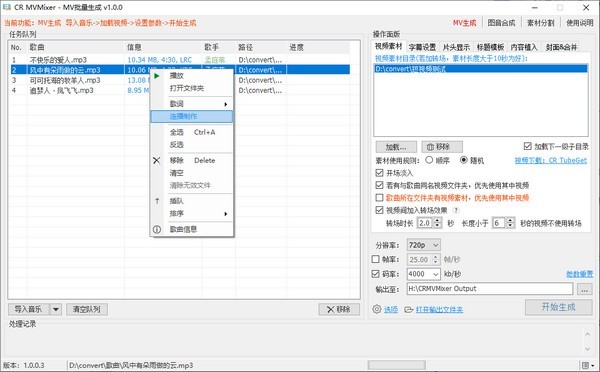Click the 清空队列 button
Viewport: 600px width, 372px height.
(87, 309)
